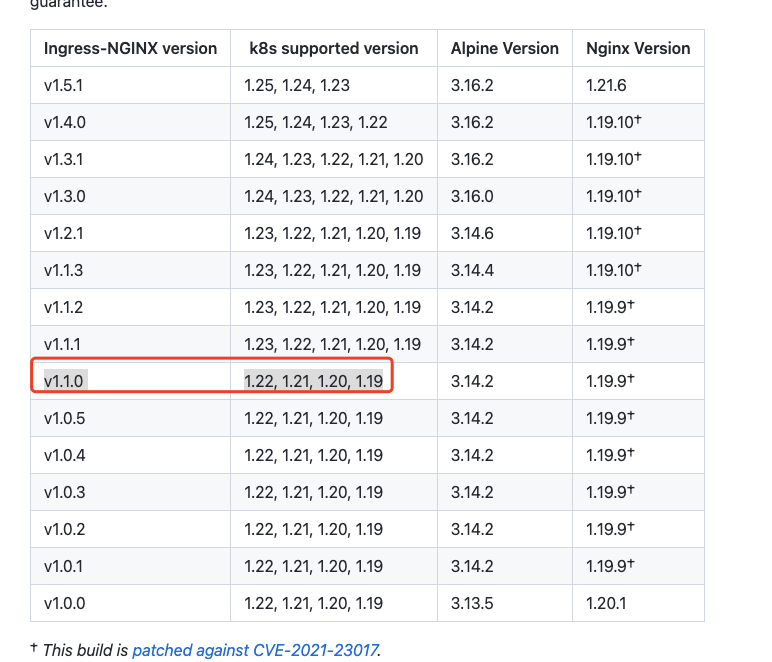The height and width of the screenshot is (662, 772).
Task: Select the v1.5.1 version cell
Action: point(130,85)
